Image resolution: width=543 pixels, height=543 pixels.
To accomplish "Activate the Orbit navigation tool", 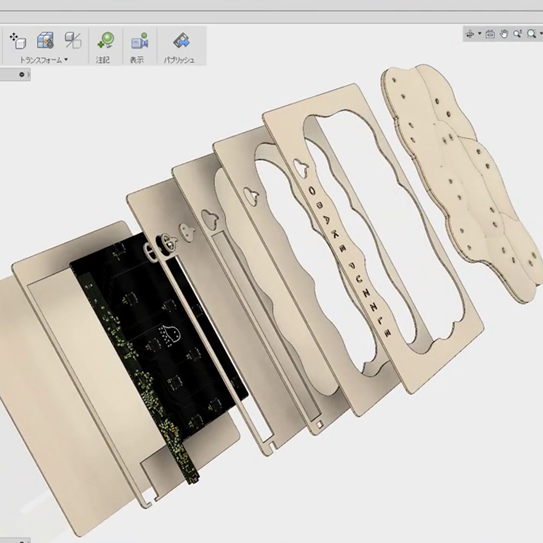I will (470, 34).
